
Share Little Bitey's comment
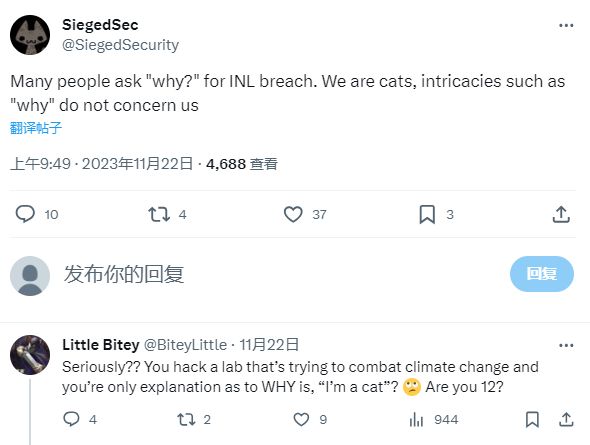click(566, 419)
